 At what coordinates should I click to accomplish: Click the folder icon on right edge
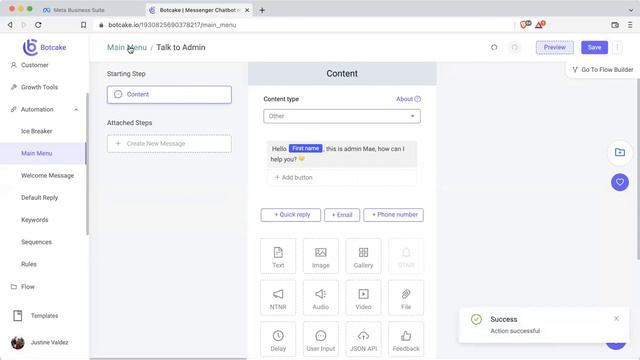[620, 152]
